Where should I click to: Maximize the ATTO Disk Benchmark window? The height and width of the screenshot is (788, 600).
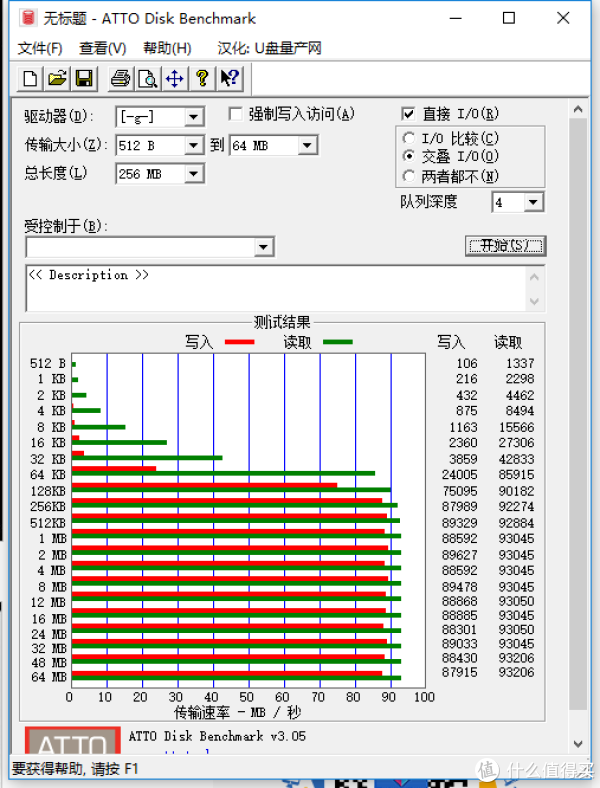[x=509, y=19]
